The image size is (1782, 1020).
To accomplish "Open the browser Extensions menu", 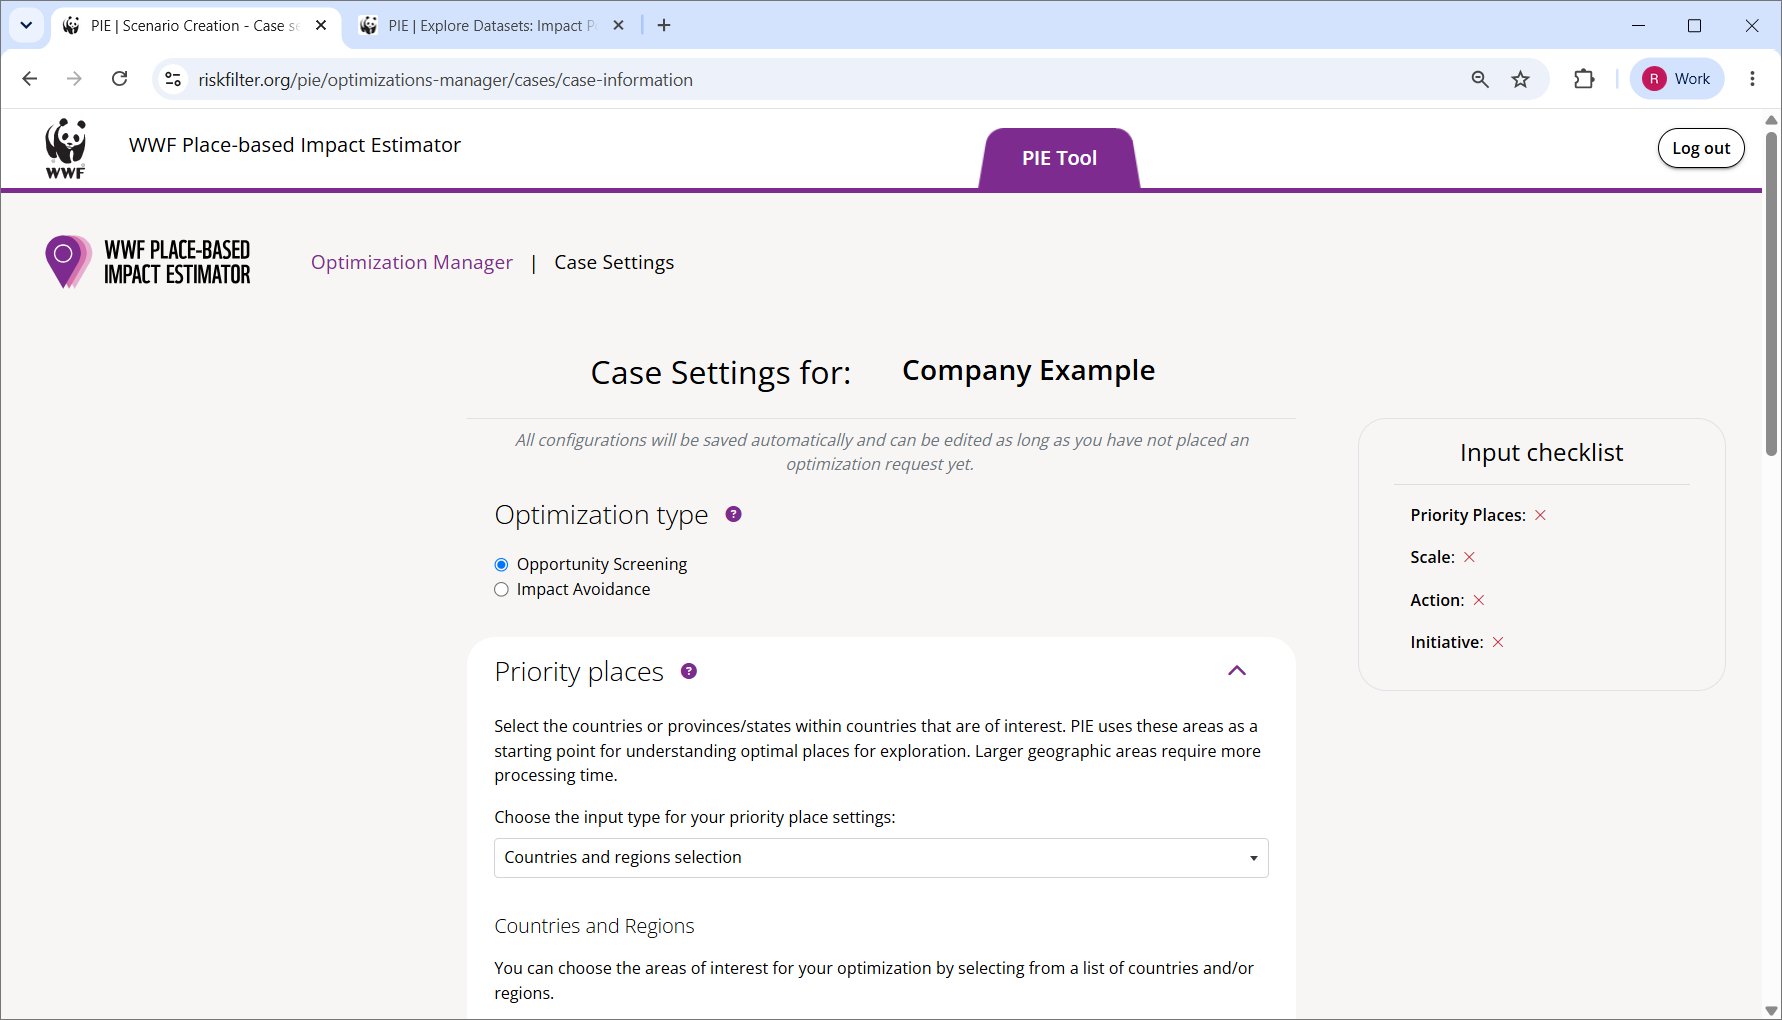I will point(1584,79).
